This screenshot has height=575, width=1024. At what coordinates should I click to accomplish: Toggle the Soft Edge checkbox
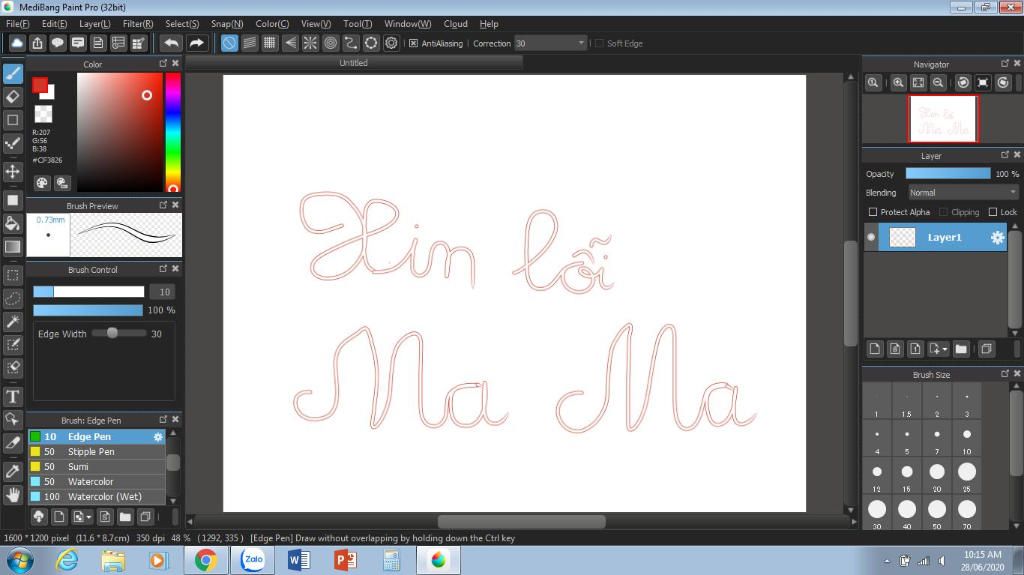(x=599, y=43)
